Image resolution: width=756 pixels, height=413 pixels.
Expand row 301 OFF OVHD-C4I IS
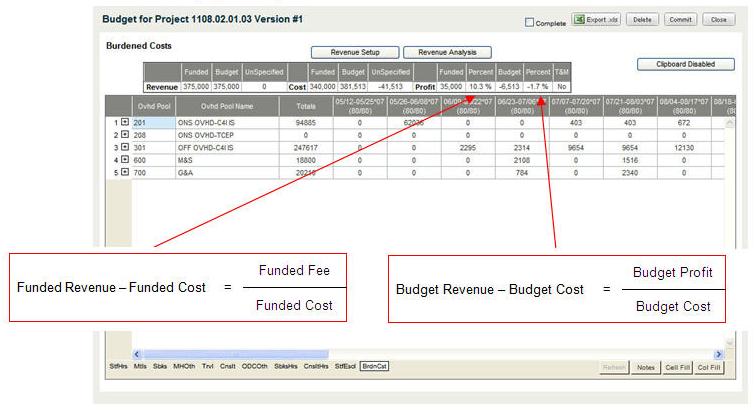click(124, 148)
